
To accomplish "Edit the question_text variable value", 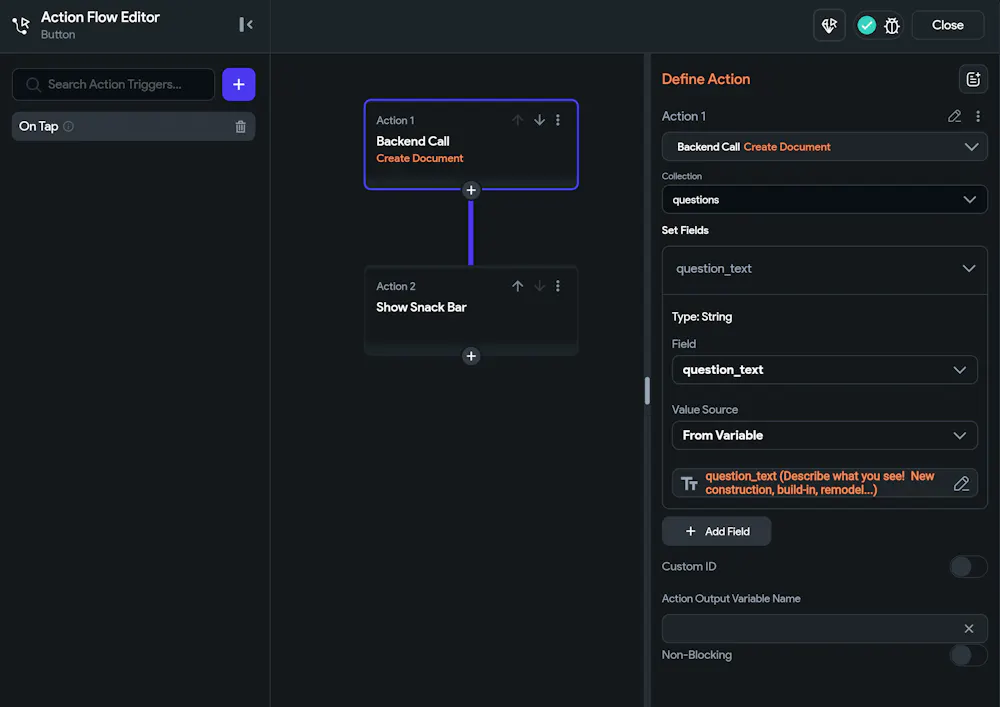I will 961,483.
